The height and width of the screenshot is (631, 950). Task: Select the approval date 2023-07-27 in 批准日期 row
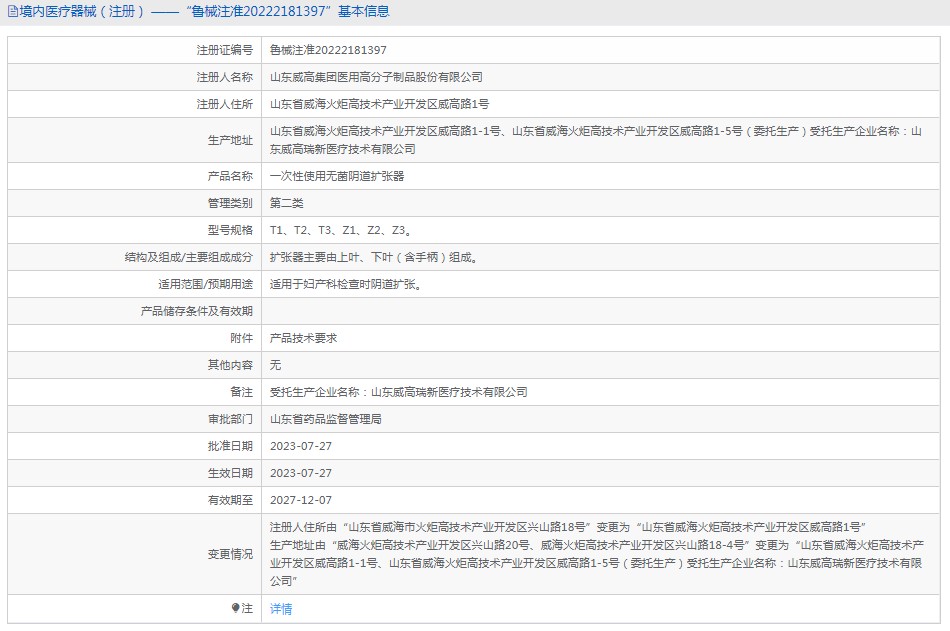[x=301, y=446]
